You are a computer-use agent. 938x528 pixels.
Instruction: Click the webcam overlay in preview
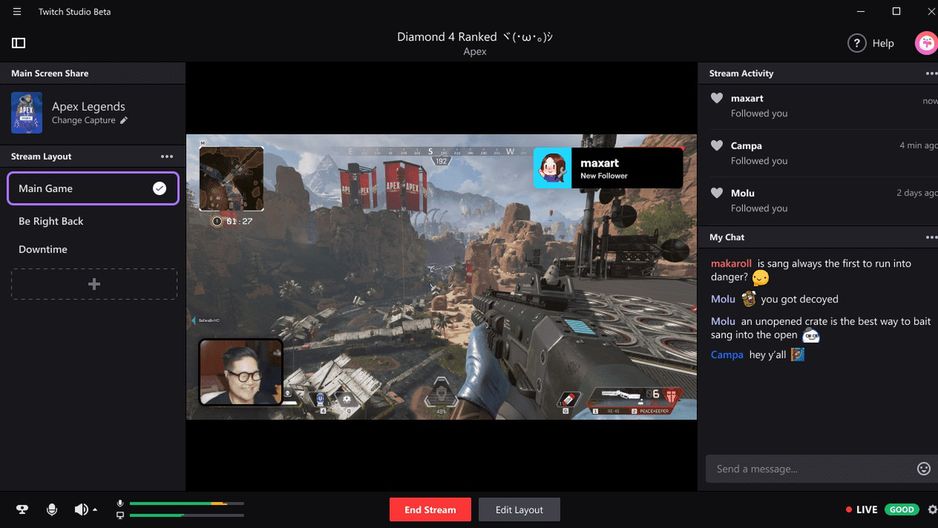pyautogui.click(x=240, y=372)
